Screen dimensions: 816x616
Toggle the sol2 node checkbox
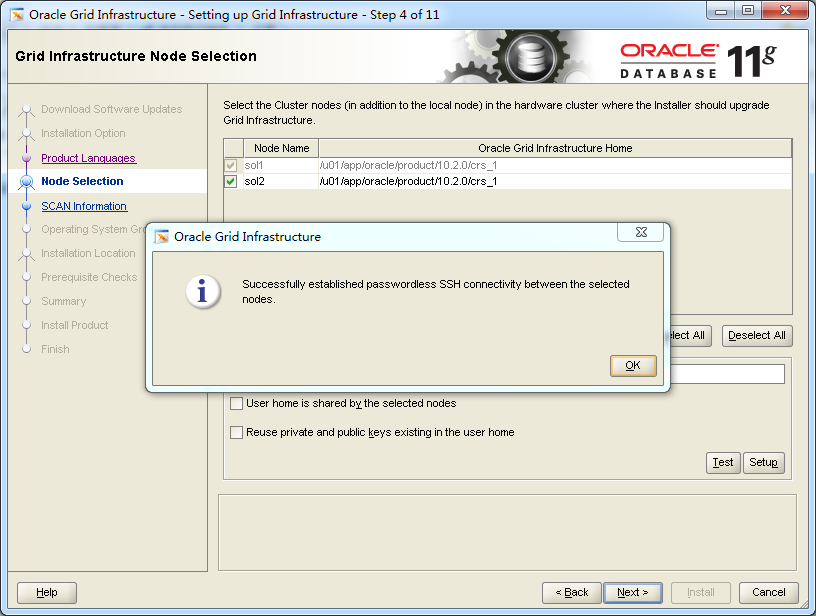pos(231,182)
